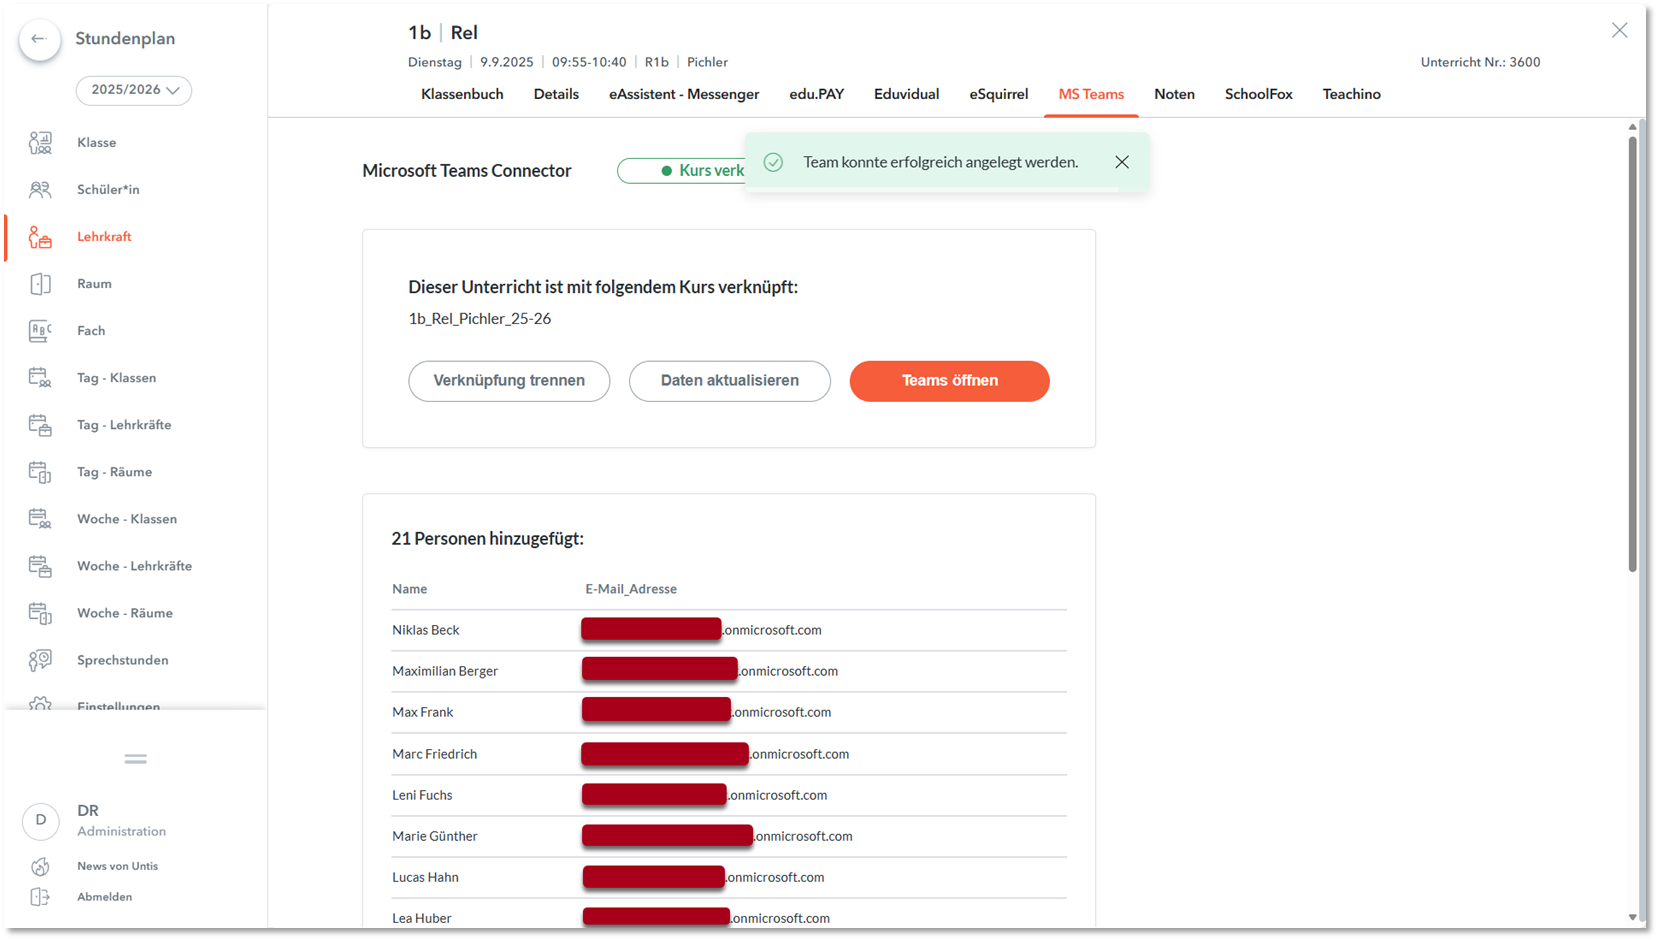Click the vertical scrollbar on the right
Viewport: 1659px width, 941px height.
(1632, 350)
